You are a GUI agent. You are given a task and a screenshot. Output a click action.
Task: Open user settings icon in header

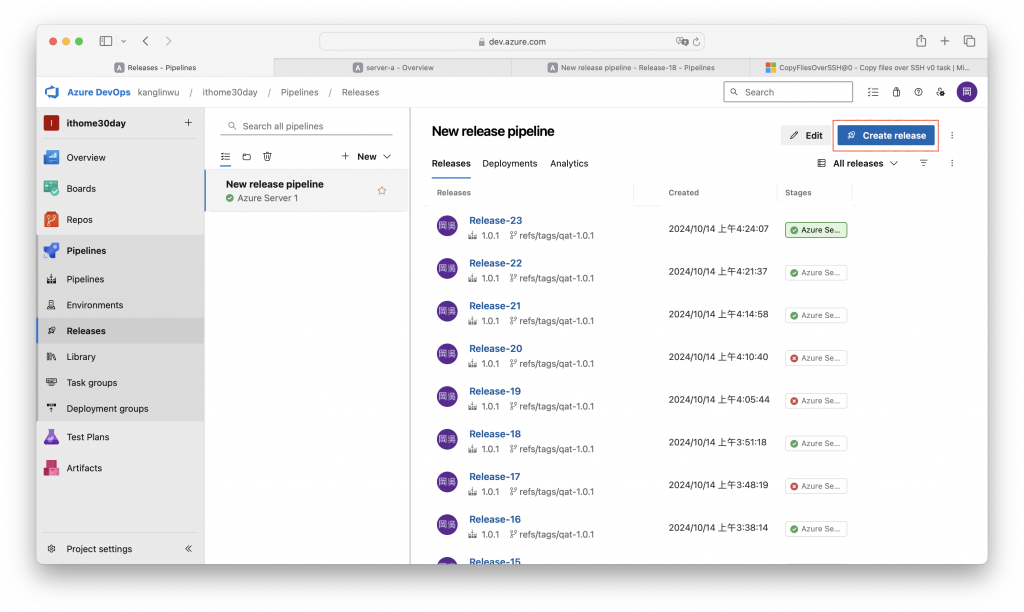click(x=940, y=92)
